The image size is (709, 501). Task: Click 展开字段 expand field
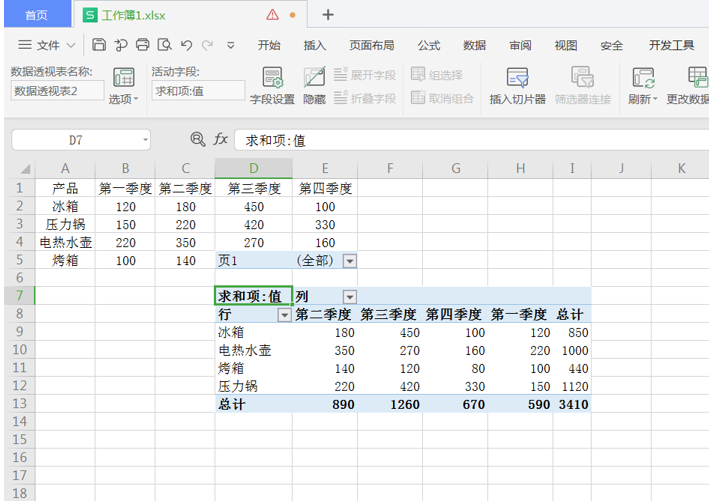pyautogui.click(x=365, y=75)
